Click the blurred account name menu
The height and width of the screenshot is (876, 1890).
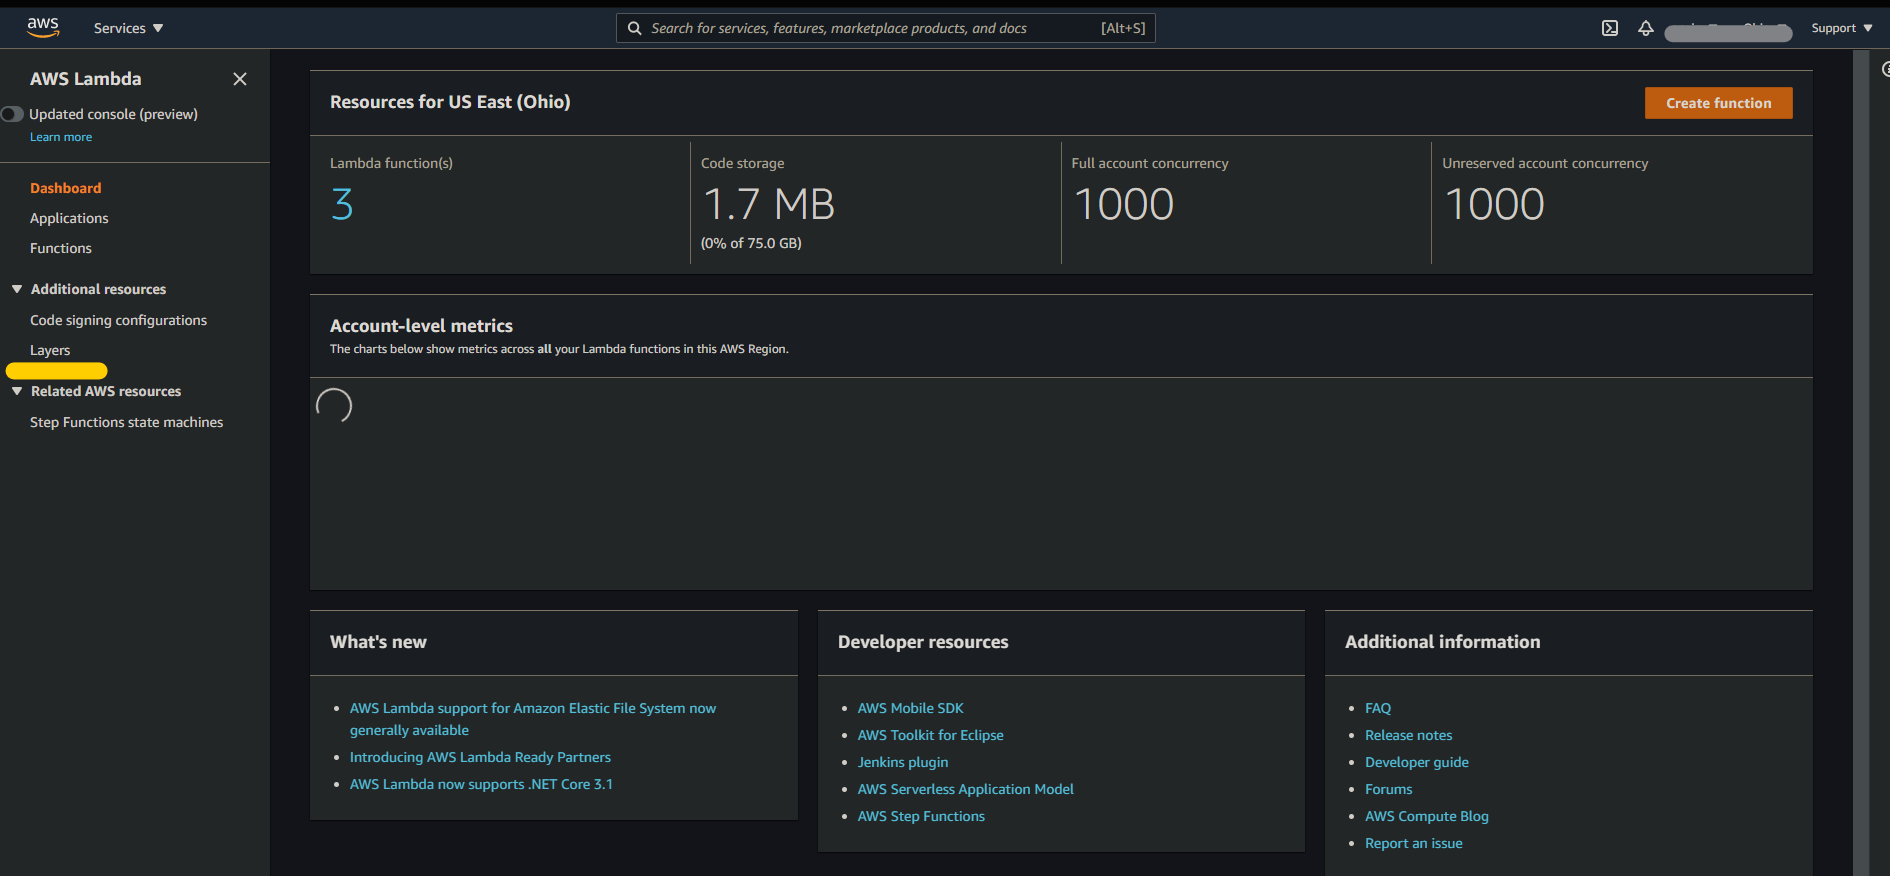click(1728, 31)
